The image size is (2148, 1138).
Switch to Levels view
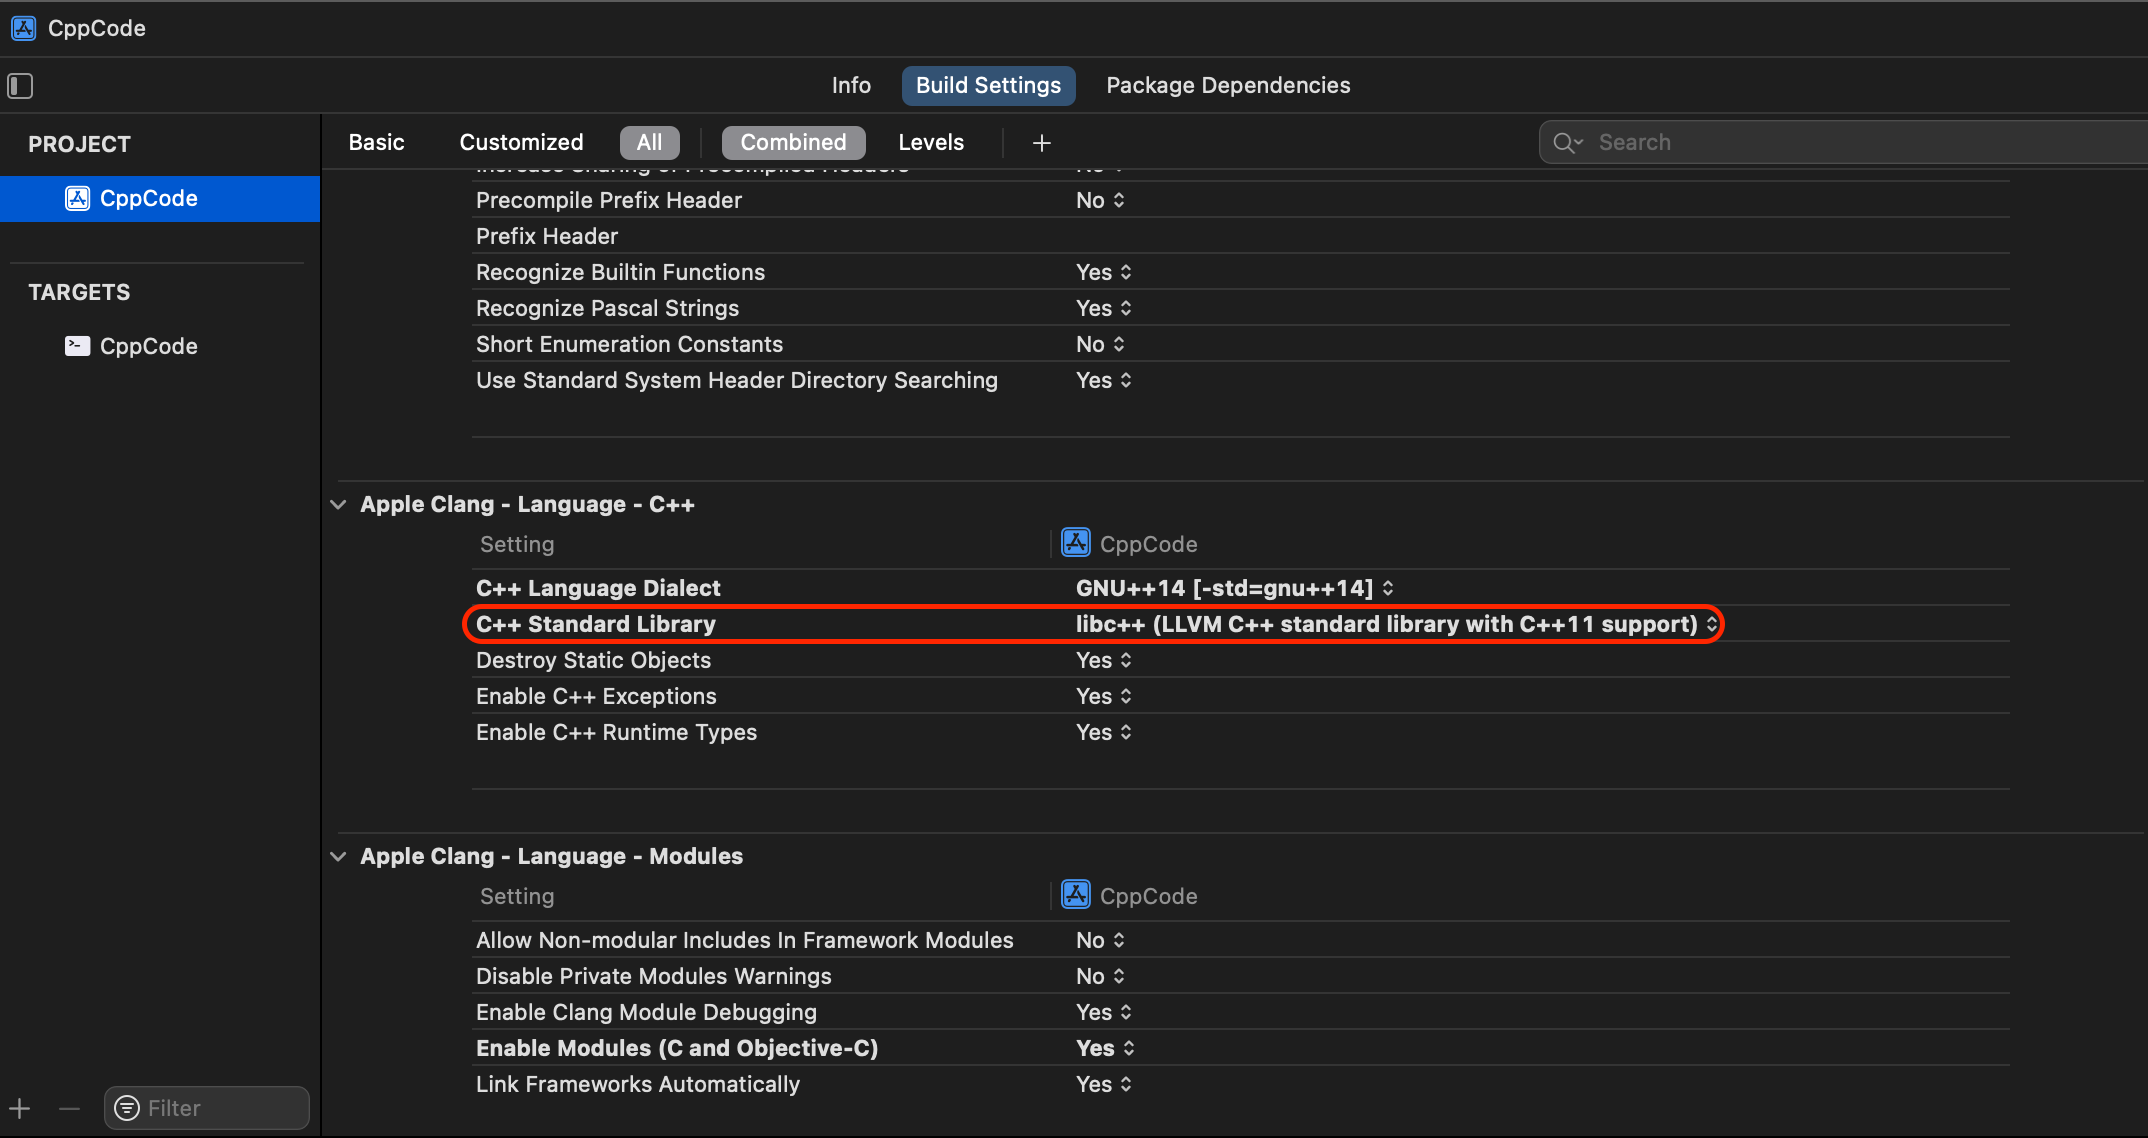930,142
